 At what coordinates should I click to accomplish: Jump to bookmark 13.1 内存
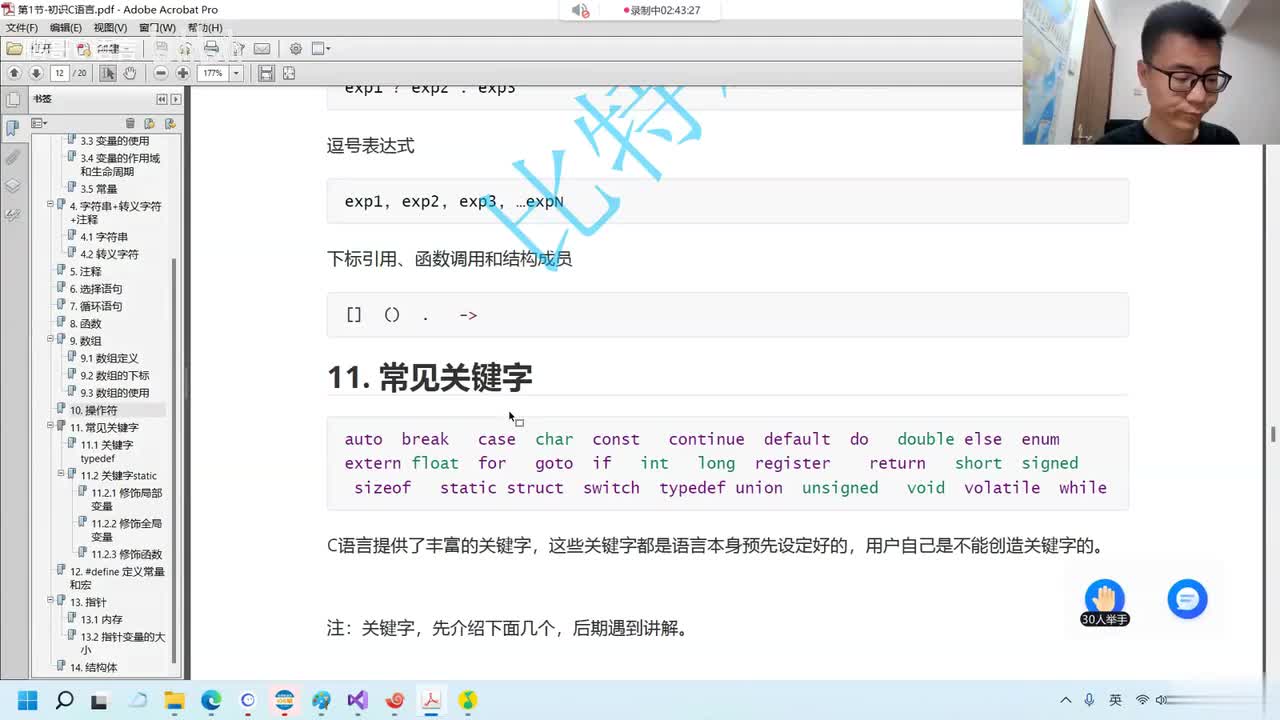[102, 619]
